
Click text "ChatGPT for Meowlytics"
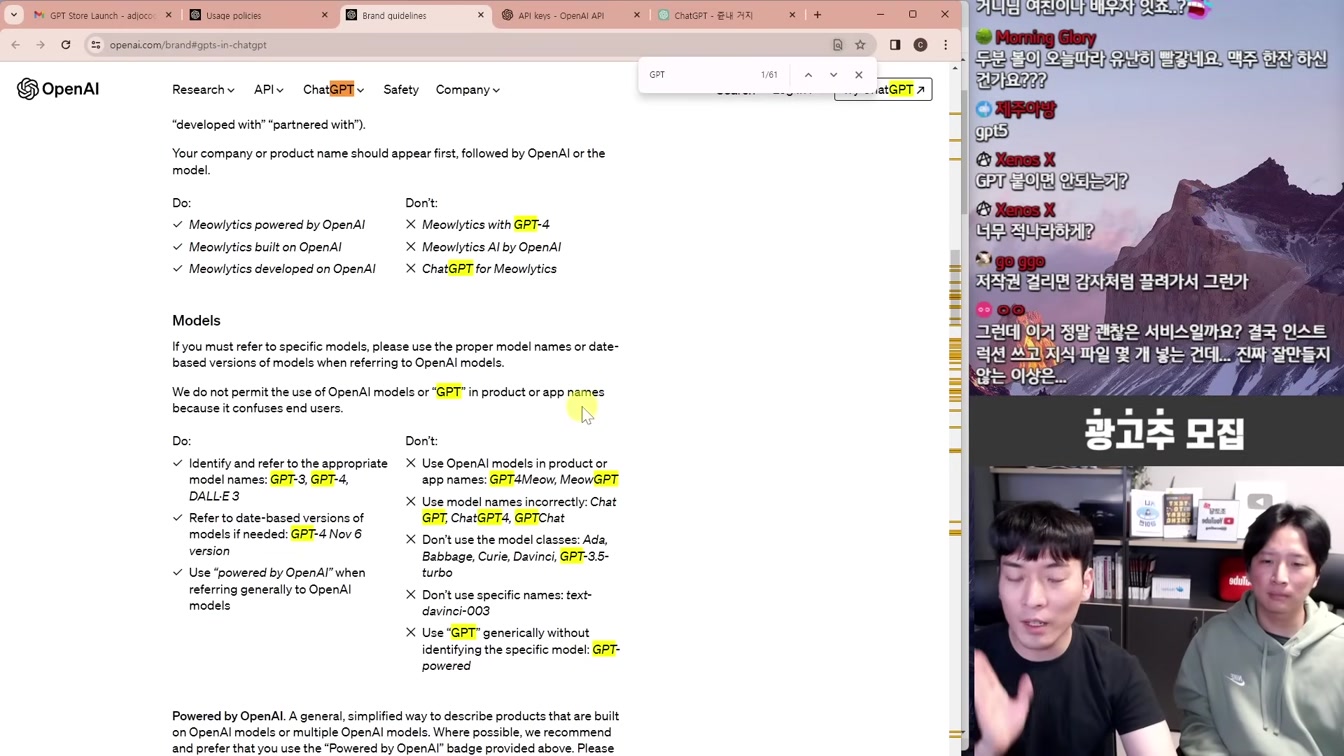489,269
